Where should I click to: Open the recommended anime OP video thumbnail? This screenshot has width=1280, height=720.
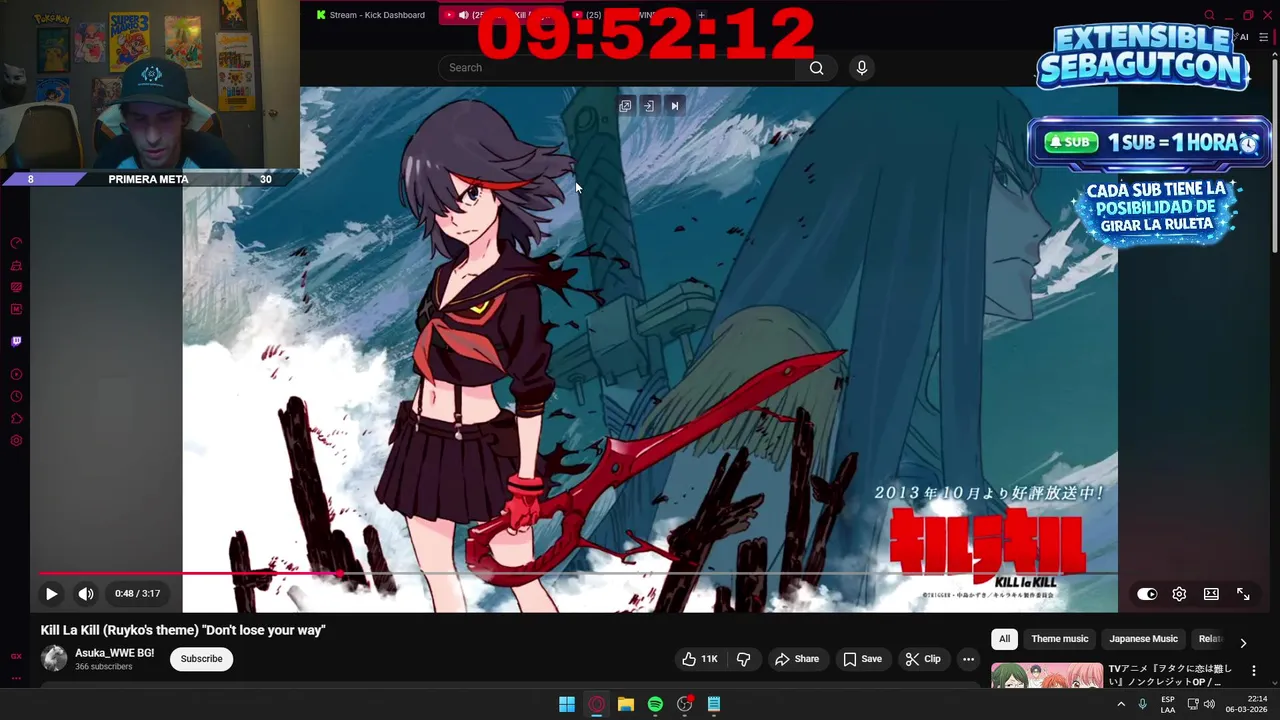[x=1047, y=676]
